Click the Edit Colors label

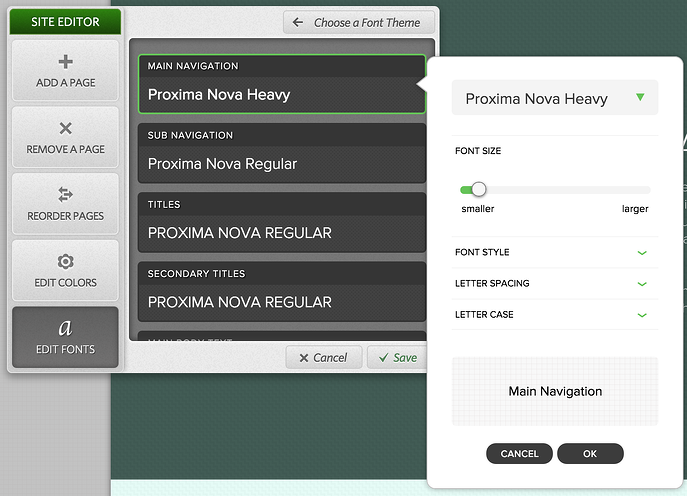[65, 283]
